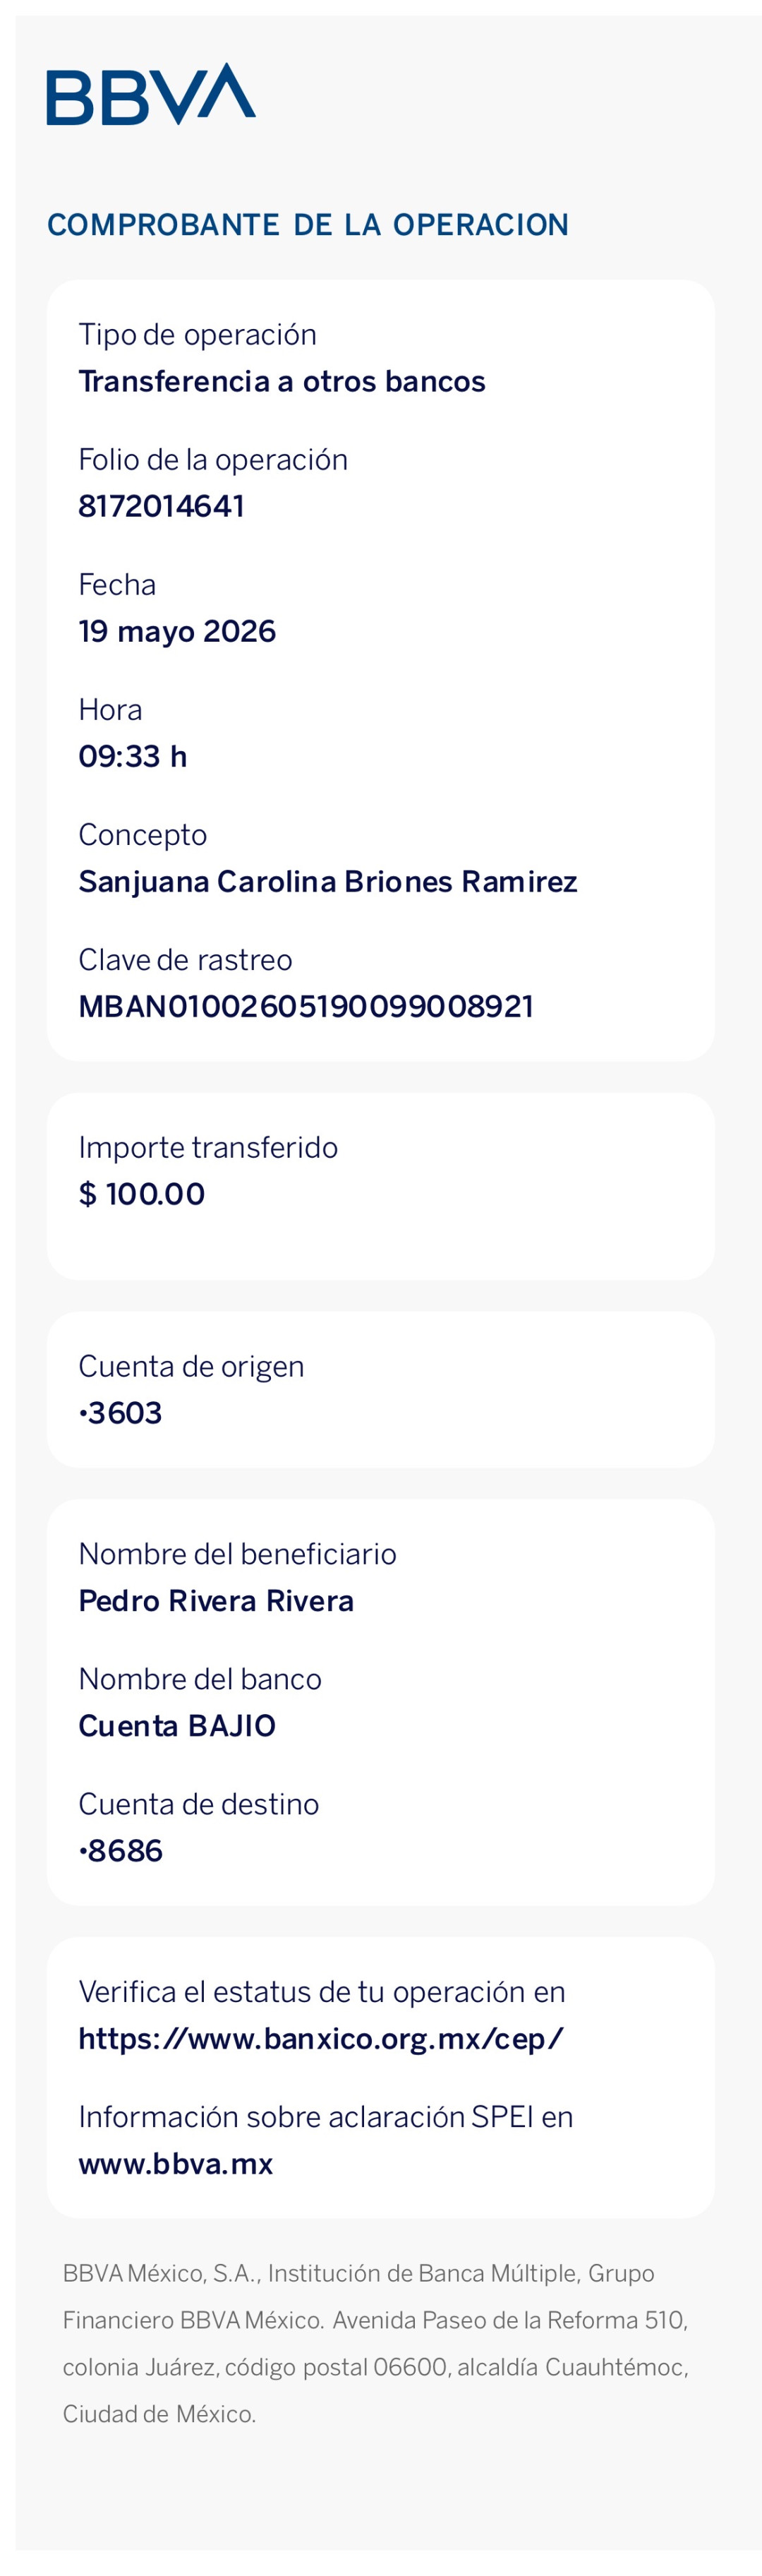Click the bank name Cuenta BAJIO
Screen dimensions: 762x2576
pyautogui.click(x=177, y=1726)
